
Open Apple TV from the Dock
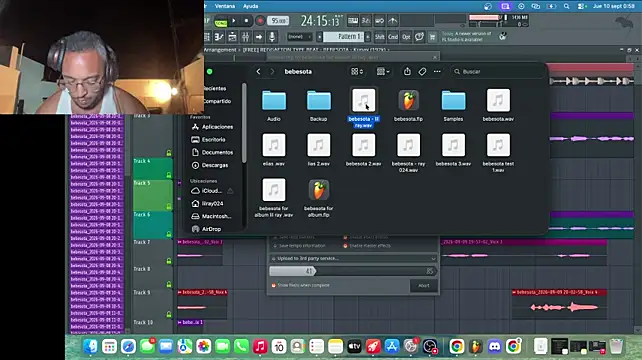click(x=354, y=346)
